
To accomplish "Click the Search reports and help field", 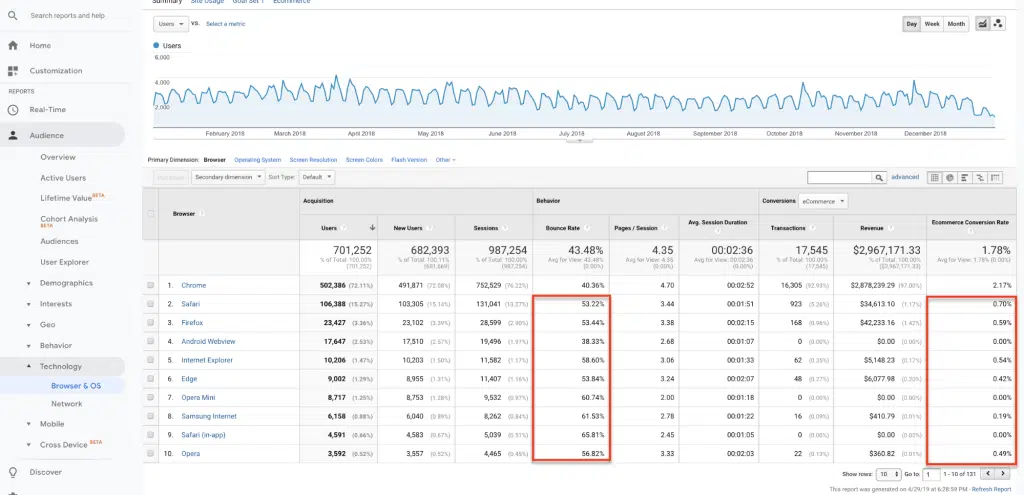I will pos(68,16).
